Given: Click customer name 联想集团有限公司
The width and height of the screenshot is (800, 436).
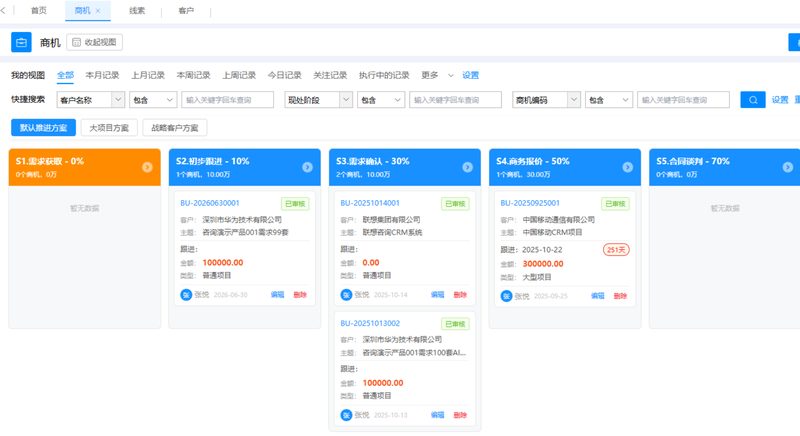Looking at the screenshot, I should 391,220.
